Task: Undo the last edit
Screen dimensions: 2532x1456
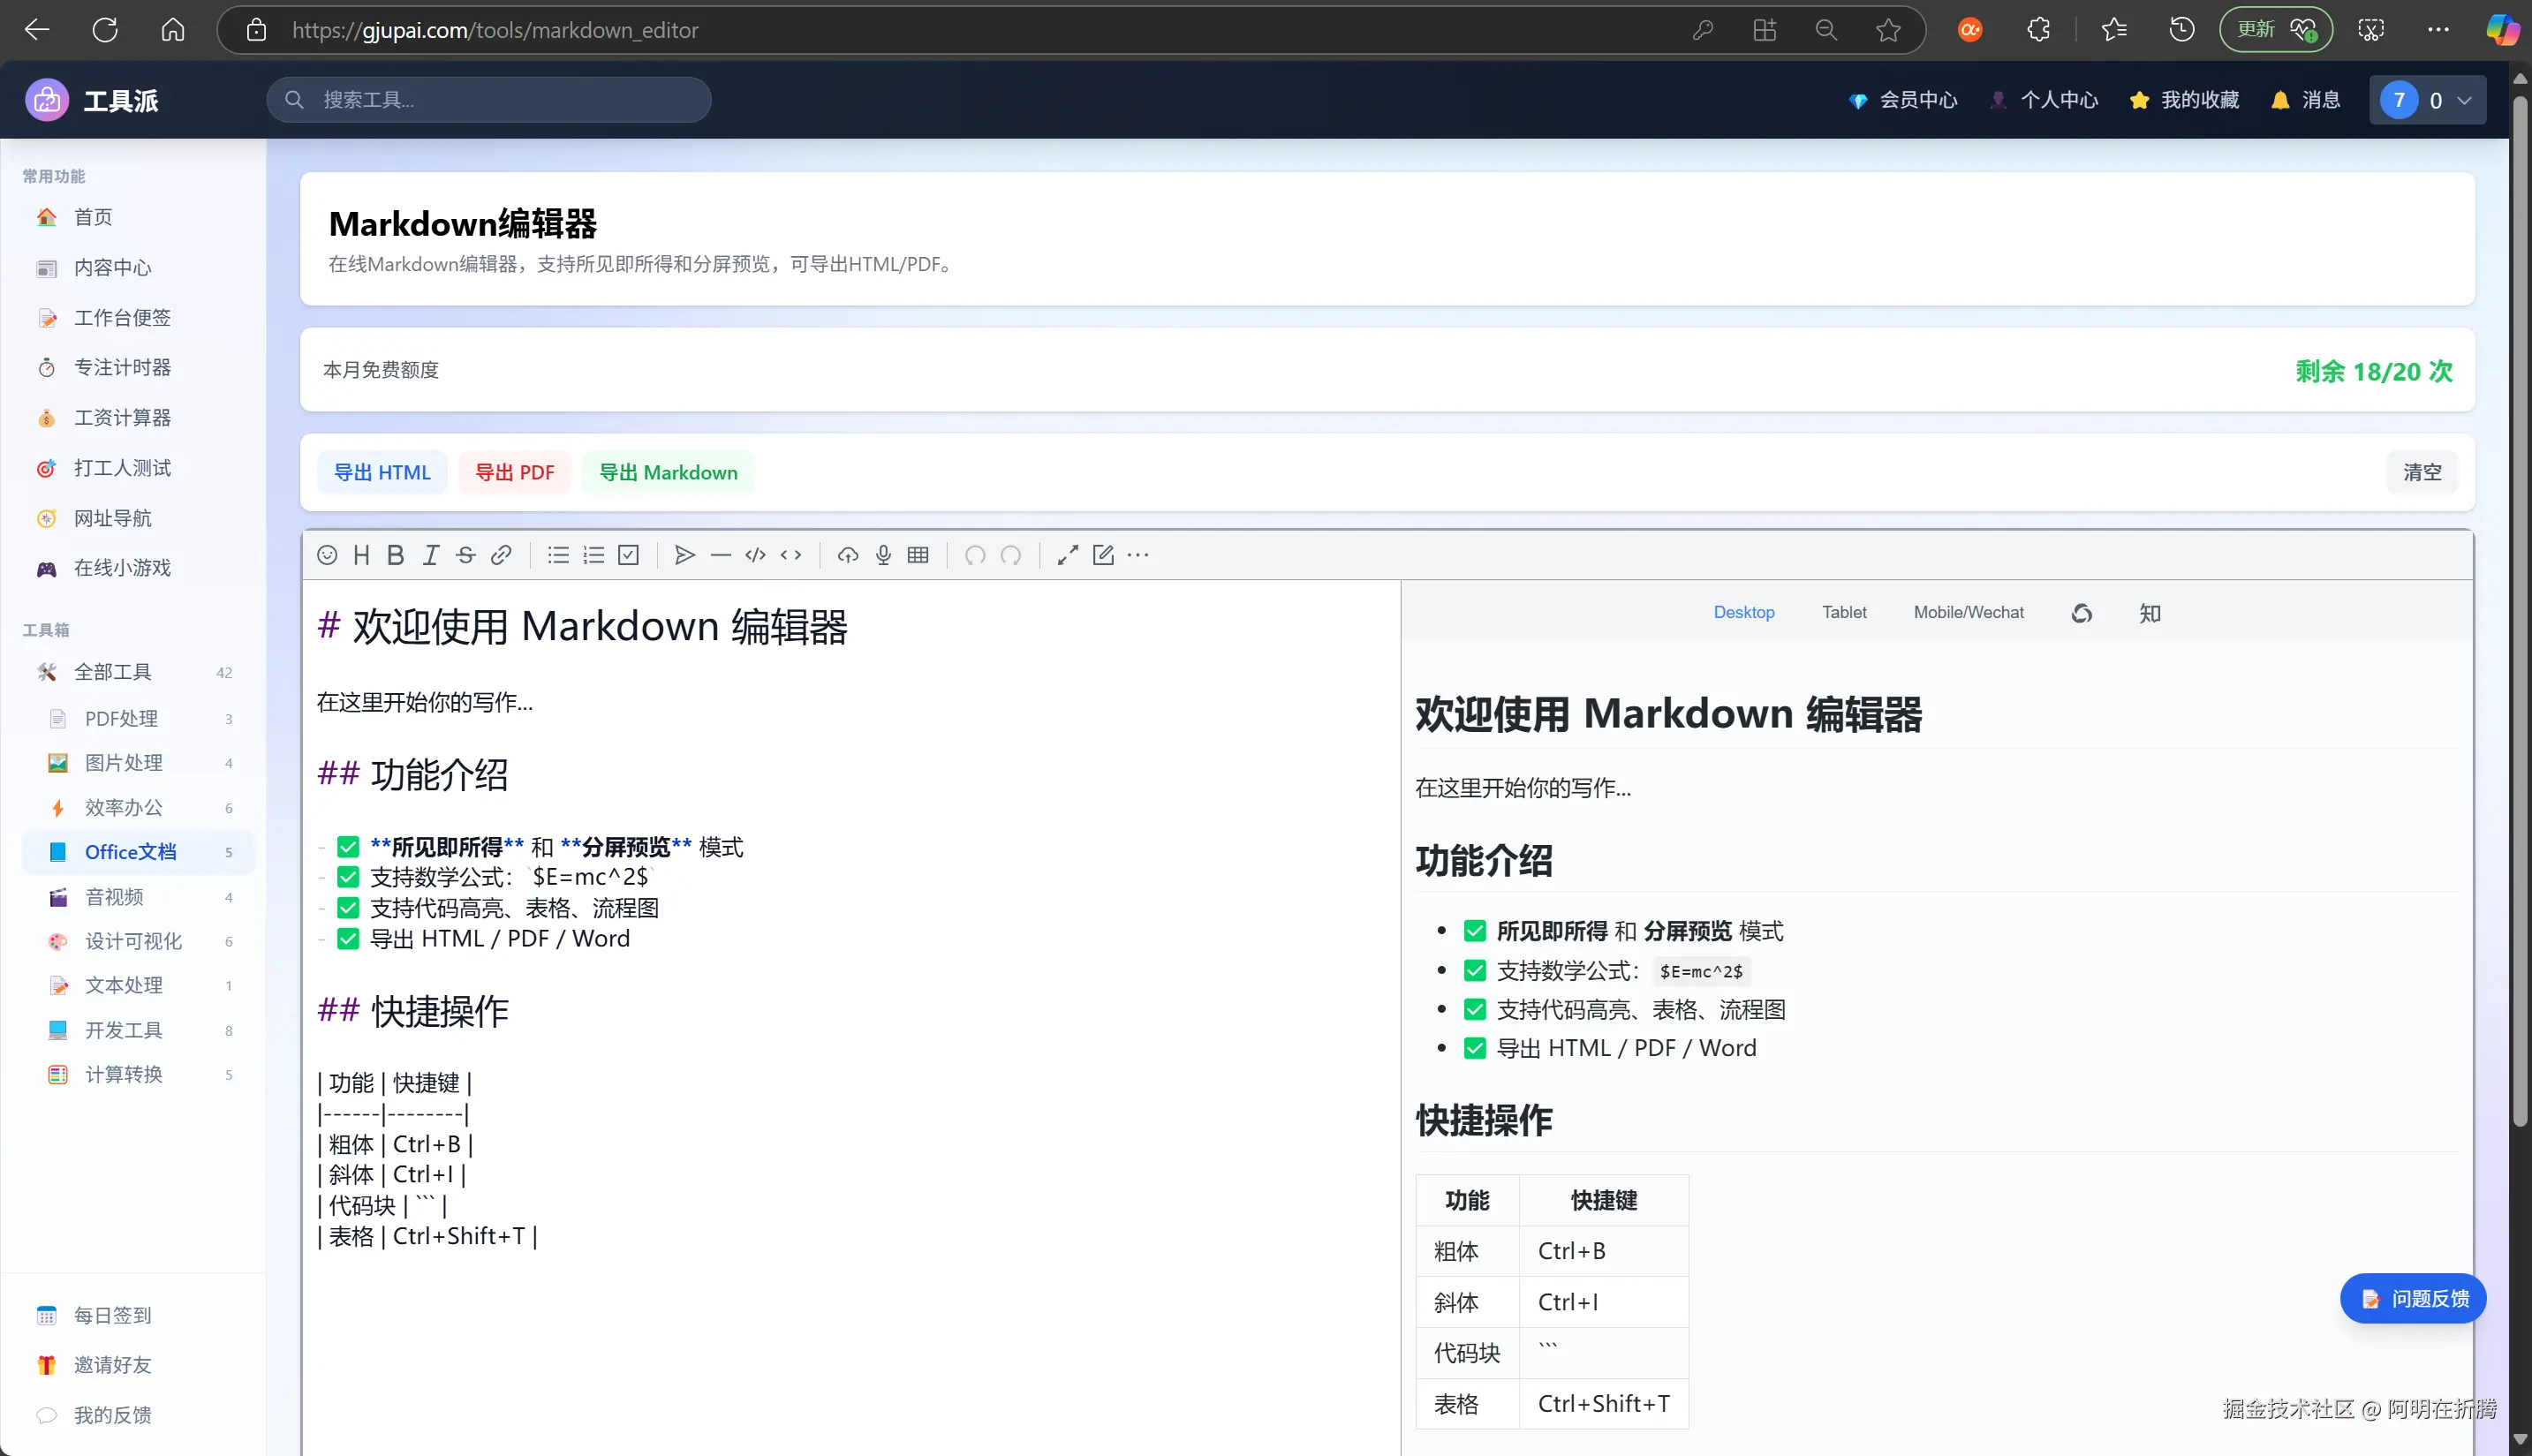Action: coord(975,555)
